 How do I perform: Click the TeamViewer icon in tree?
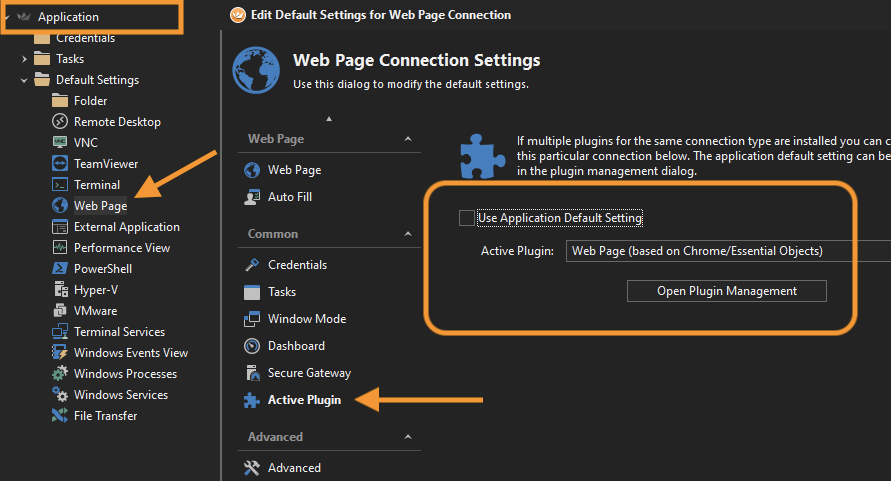coord(59,164)
